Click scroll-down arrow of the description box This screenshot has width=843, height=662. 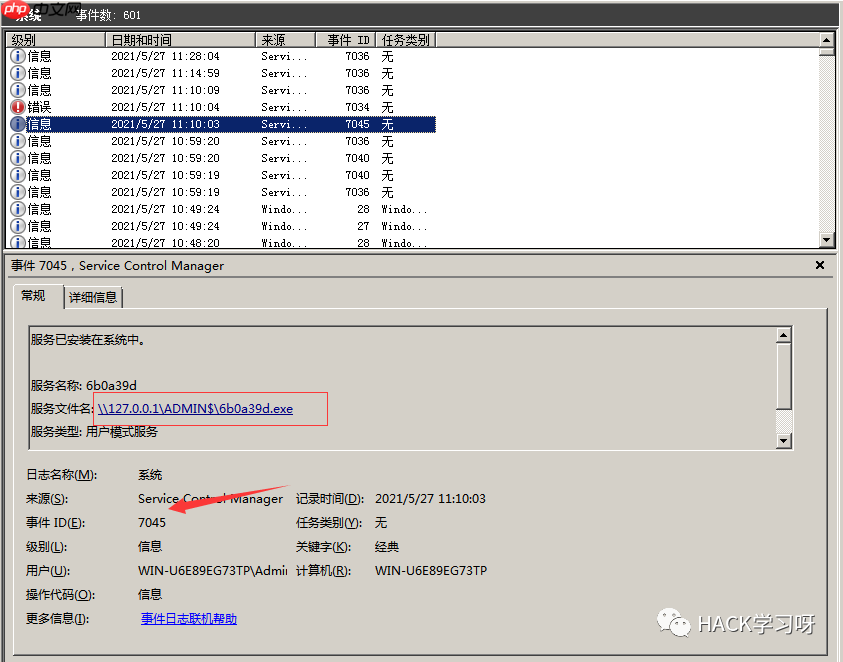[x=785, y=440]
